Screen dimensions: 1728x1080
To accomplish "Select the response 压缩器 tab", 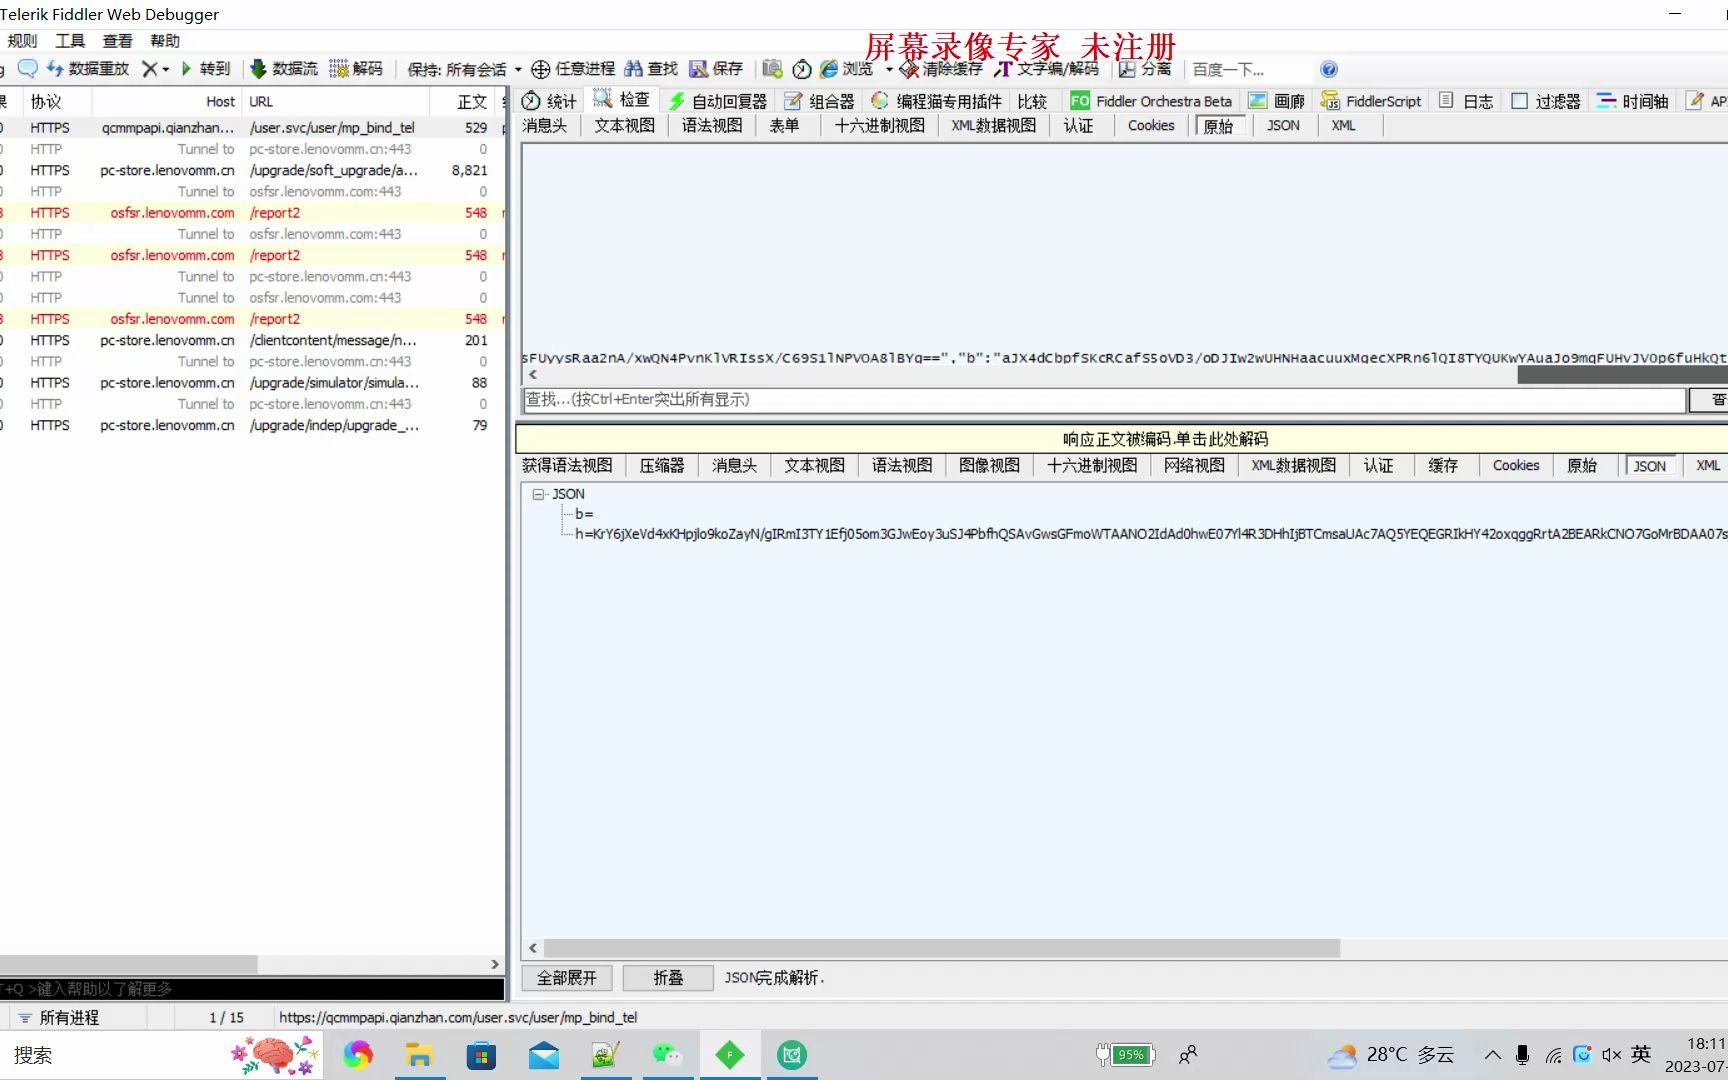I will coord(662,465).
